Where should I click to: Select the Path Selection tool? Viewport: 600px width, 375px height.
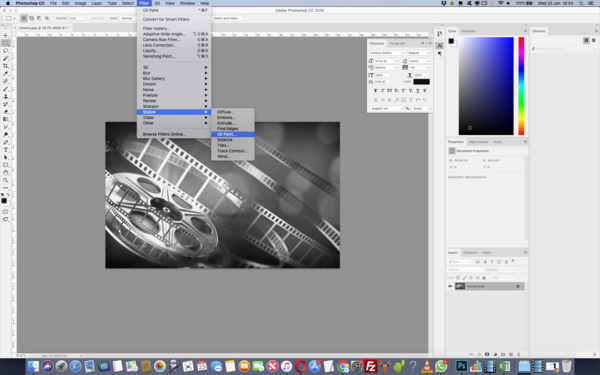coord(6,157)
